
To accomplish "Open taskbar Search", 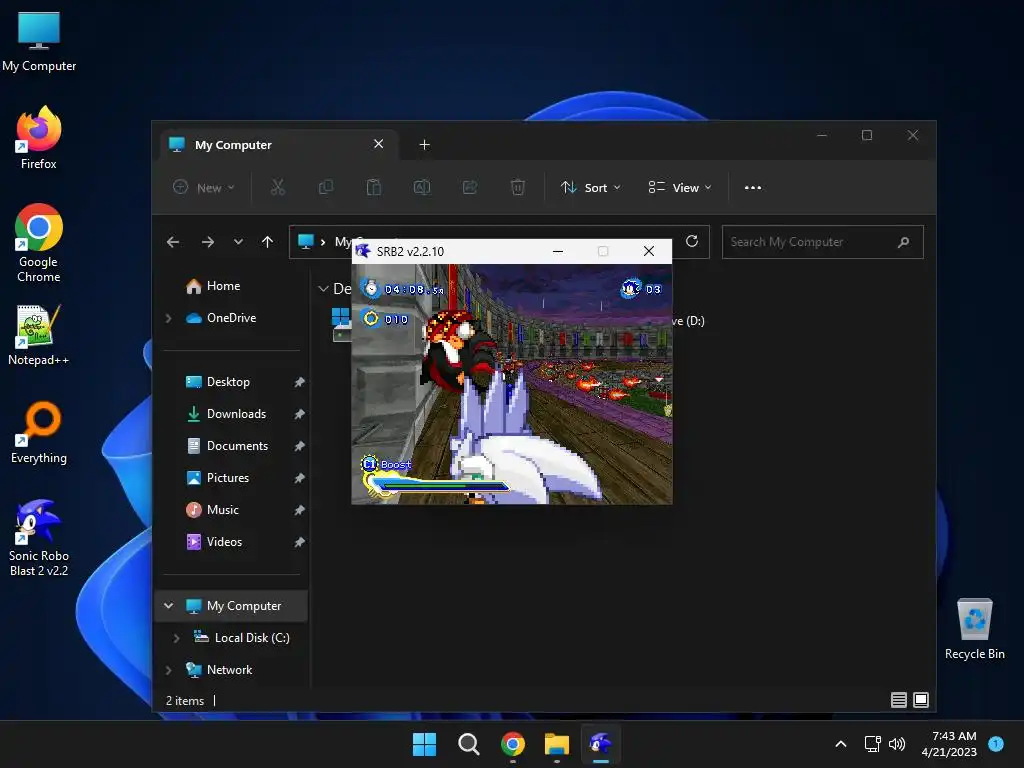I will point(469,744).
